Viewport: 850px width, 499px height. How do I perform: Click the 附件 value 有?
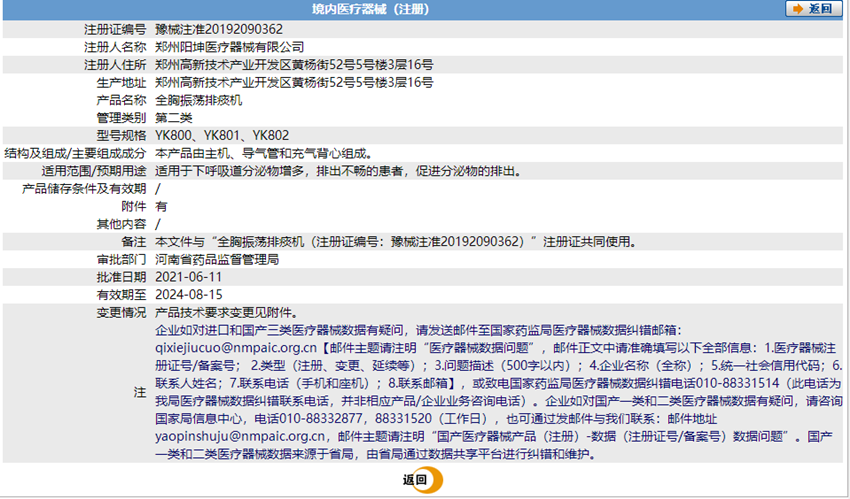pyautogui.click(x=161, y=206)
